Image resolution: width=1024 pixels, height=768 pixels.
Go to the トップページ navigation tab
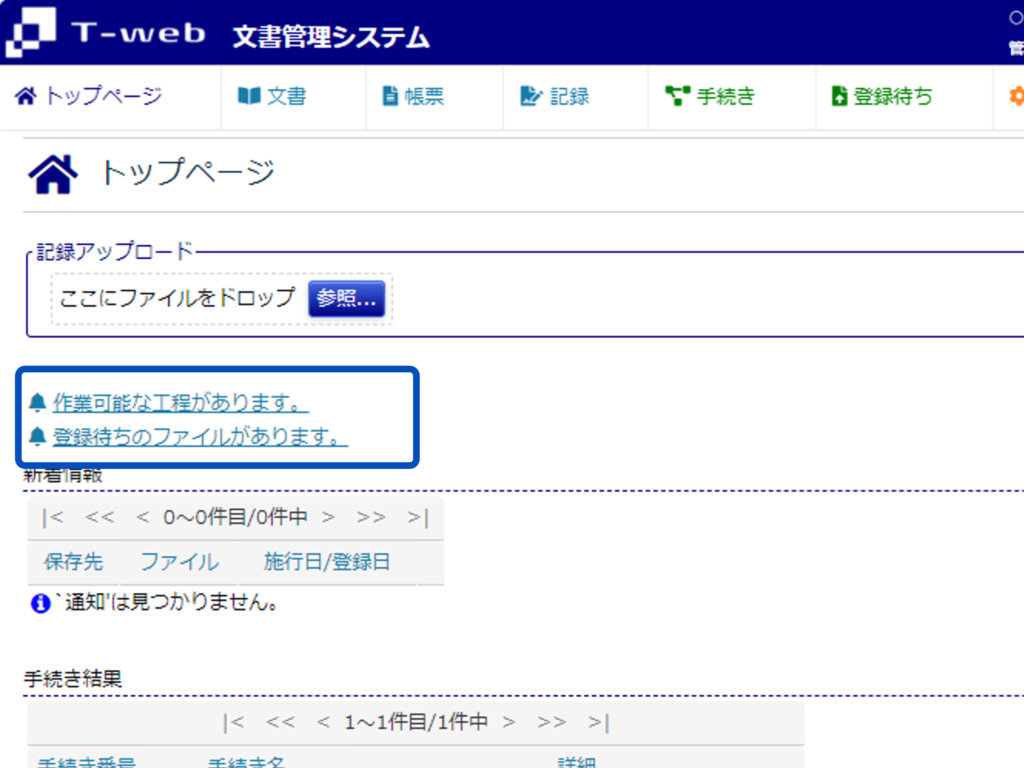coord(90,97)
